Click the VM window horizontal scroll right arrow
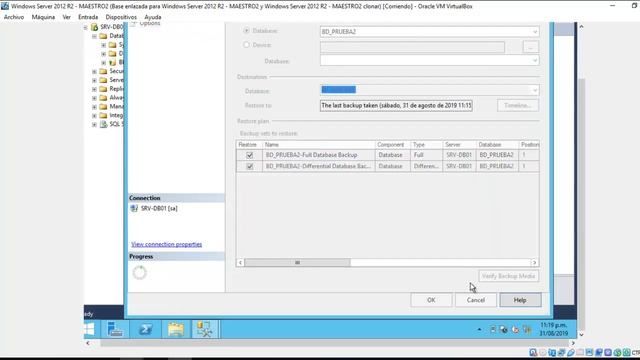Screen dimensions: 640x360 (x=573, y=343)
